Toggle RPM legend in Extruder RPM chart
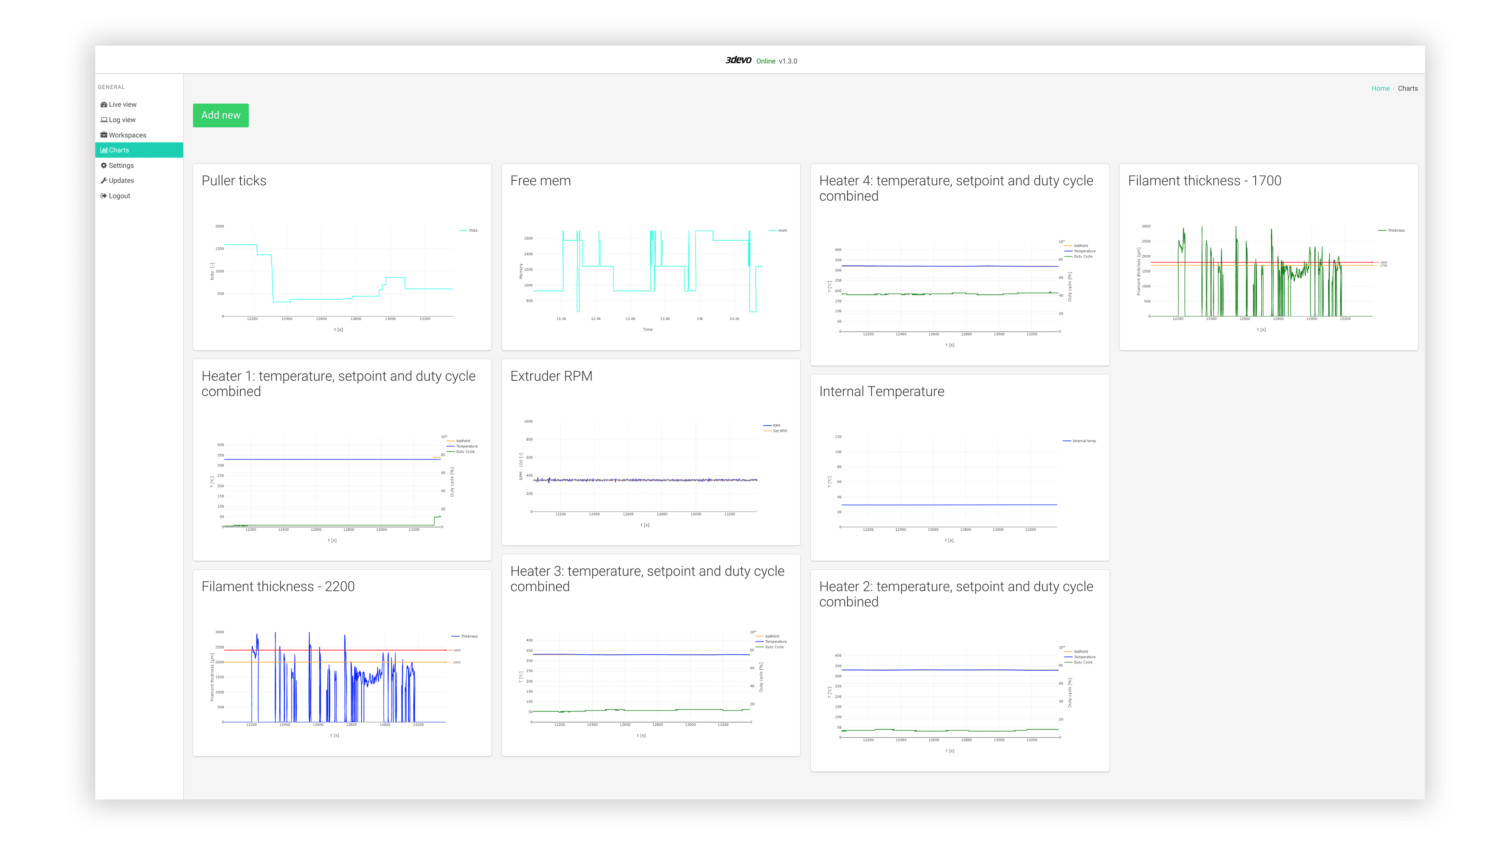The width and height of the screenshot is (1500, 844). tap(772, 425)
